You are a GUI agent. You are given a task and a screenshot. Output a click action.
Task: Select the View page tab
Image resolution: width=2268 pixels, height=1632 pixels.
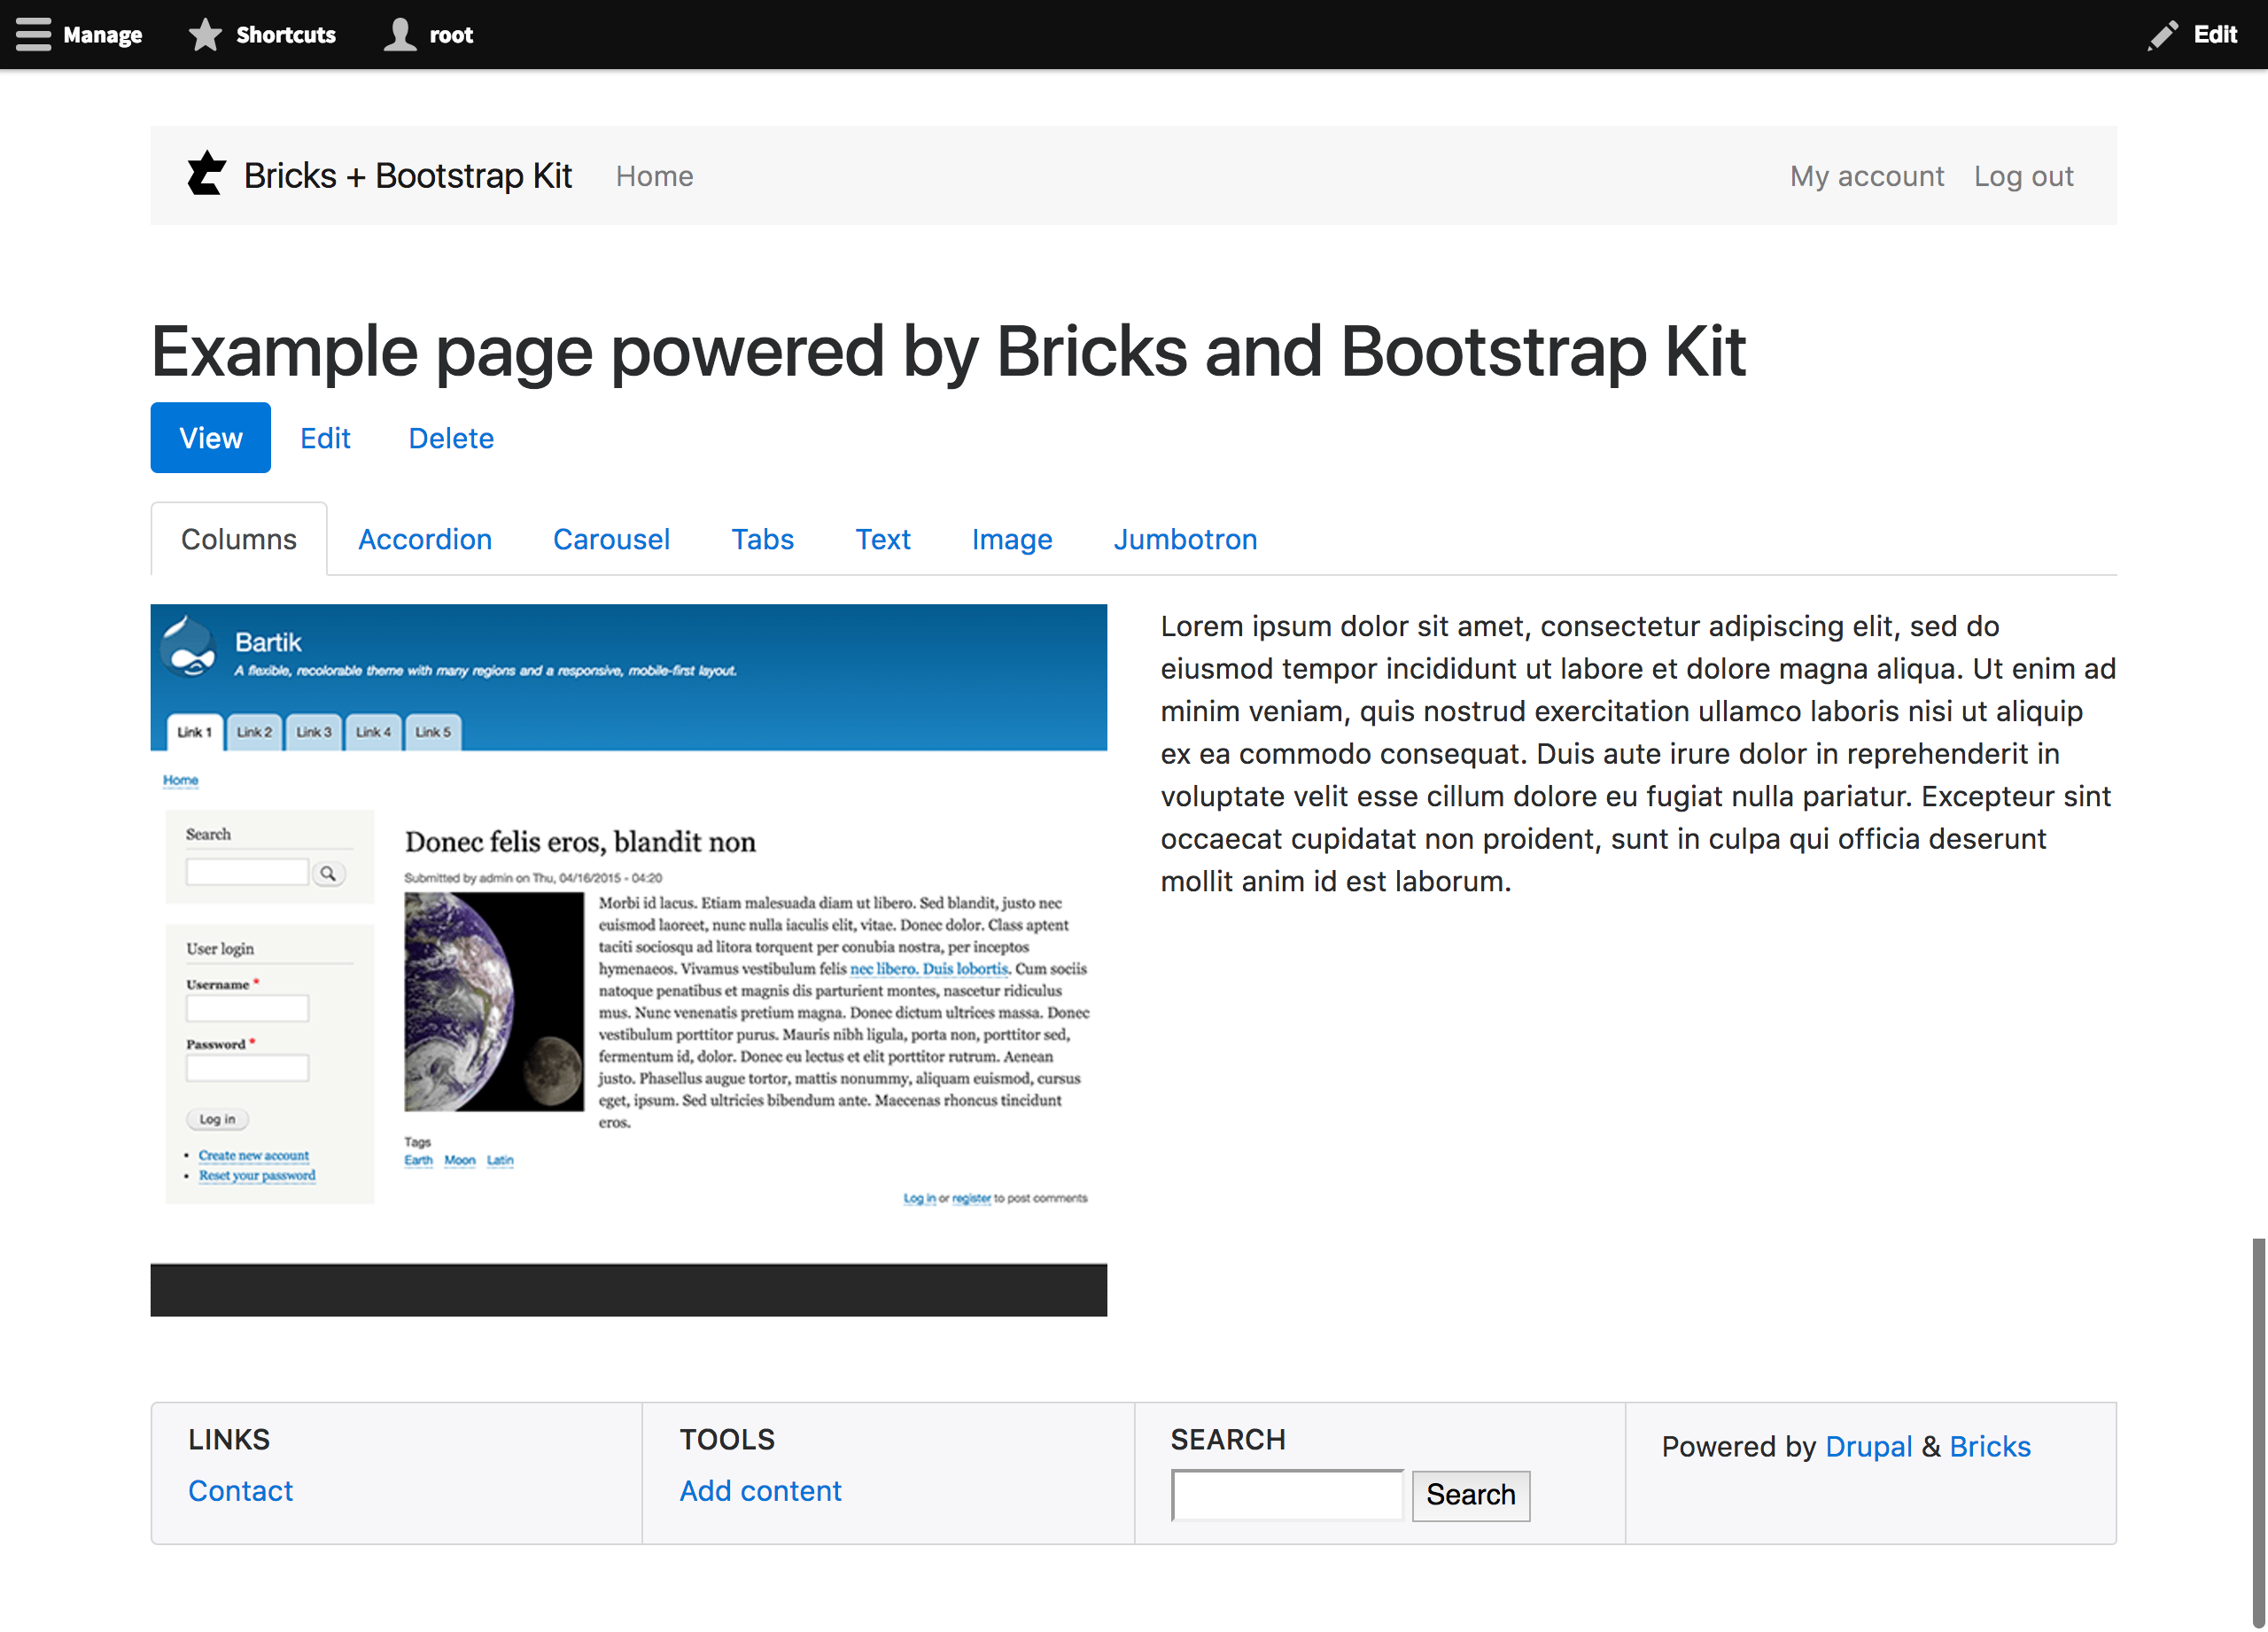tap(210, 438)
